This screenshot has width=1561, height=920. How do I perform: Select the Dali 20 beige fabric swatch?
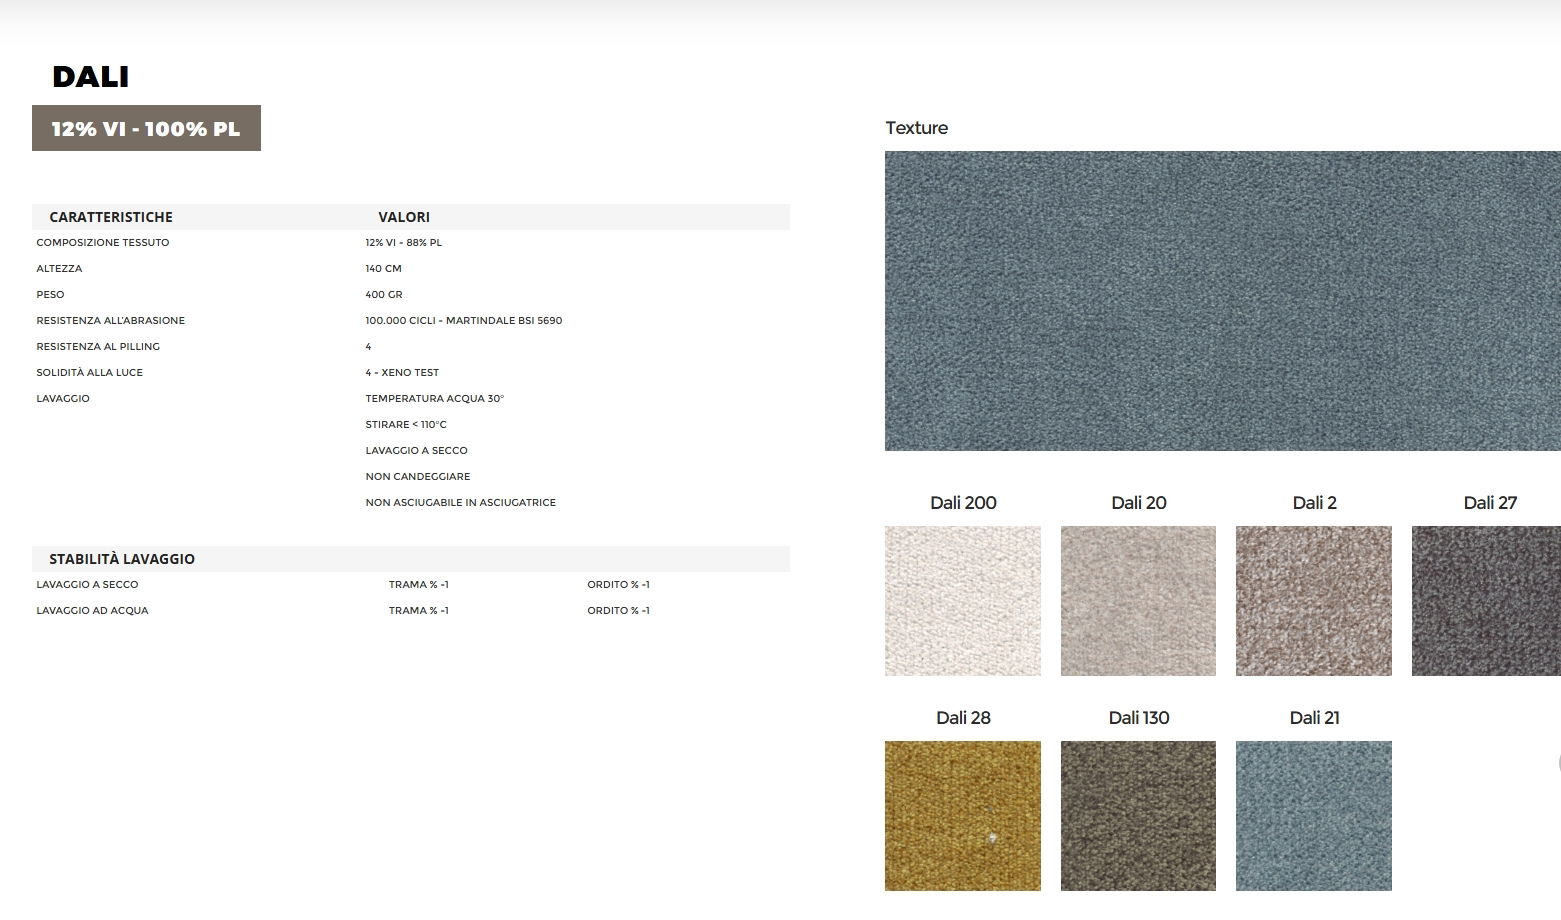tap(1138, 601)
